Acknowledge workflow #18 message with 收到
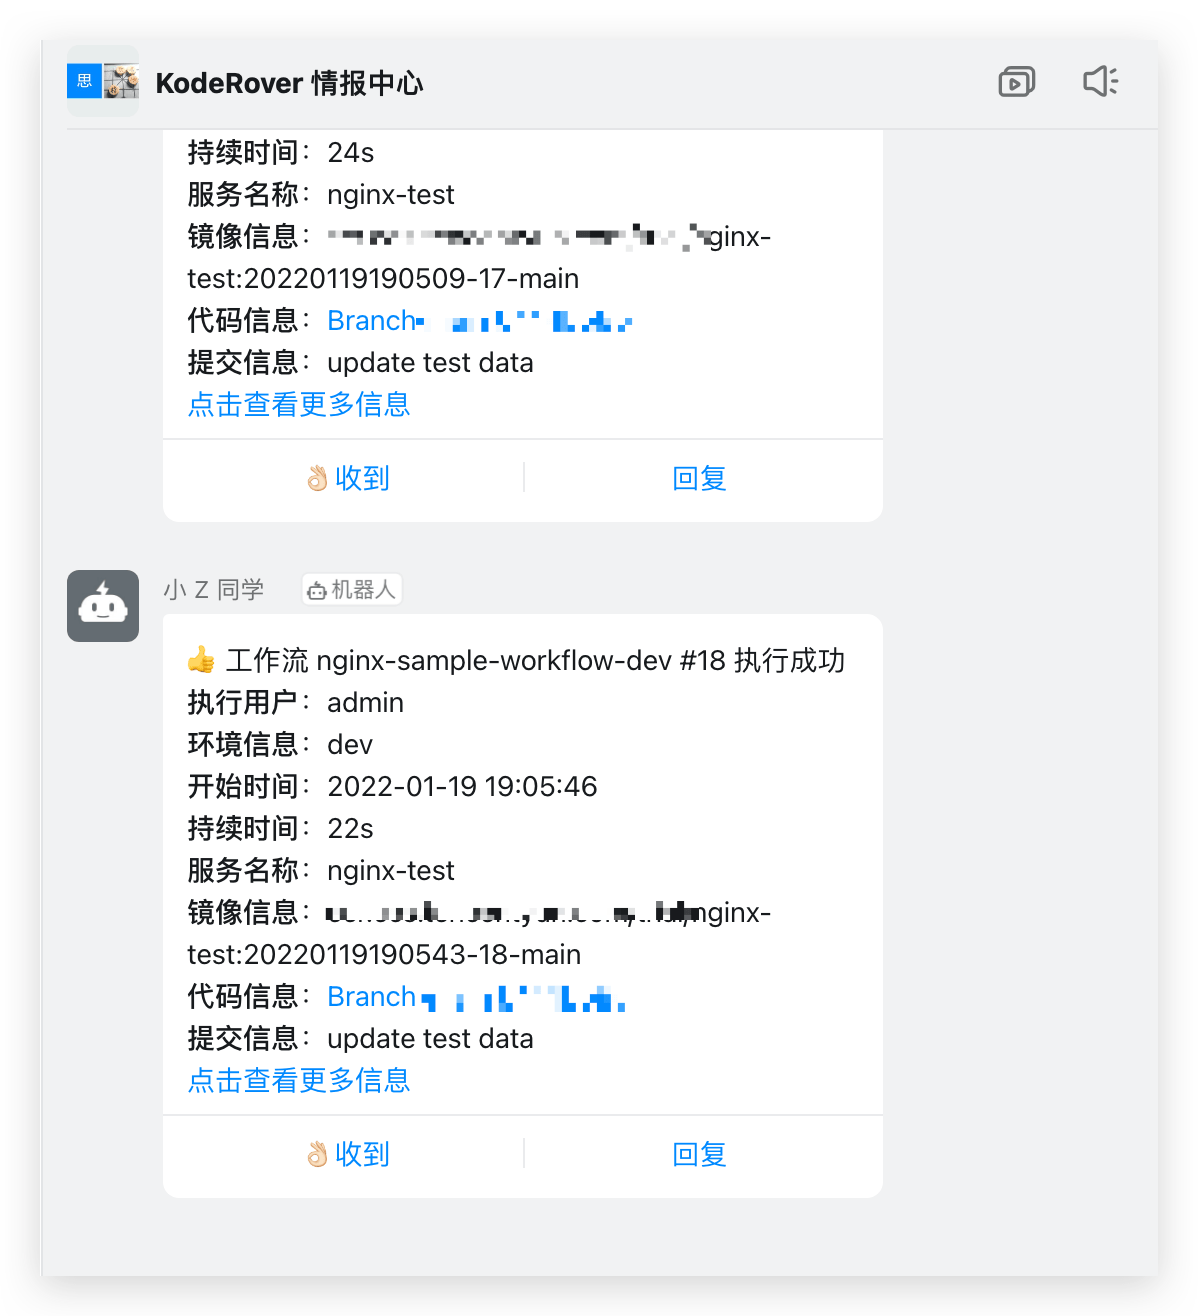This screenshot has width=1198, height=1316. pyautogui.click(x=347, y=1154)
